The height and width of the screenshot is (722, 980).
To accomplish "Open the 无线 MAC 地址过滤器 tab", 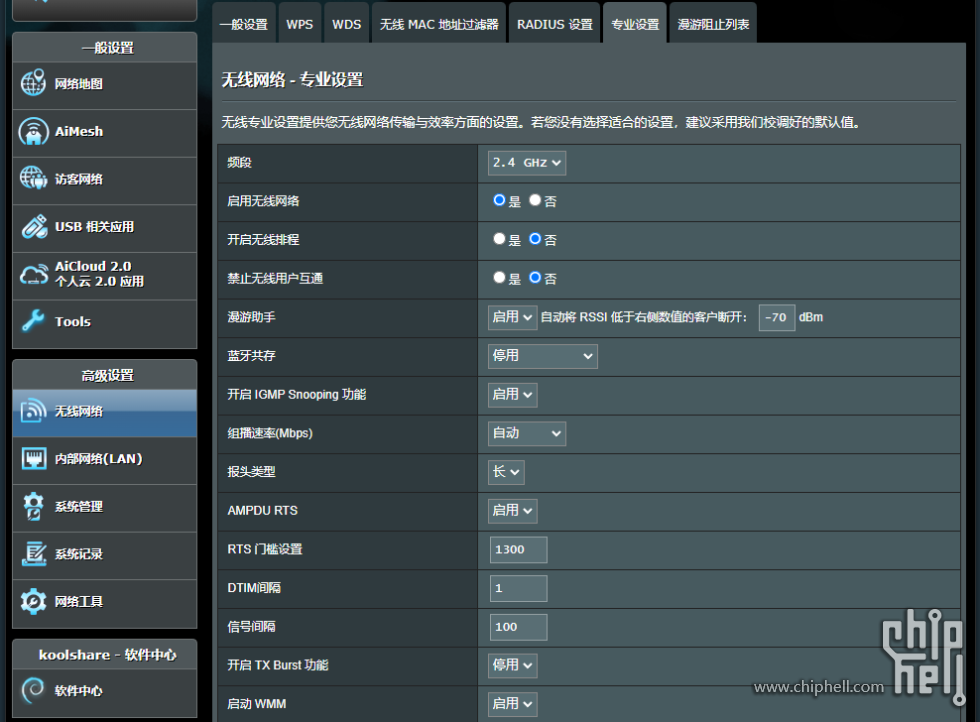I will 439,24.
